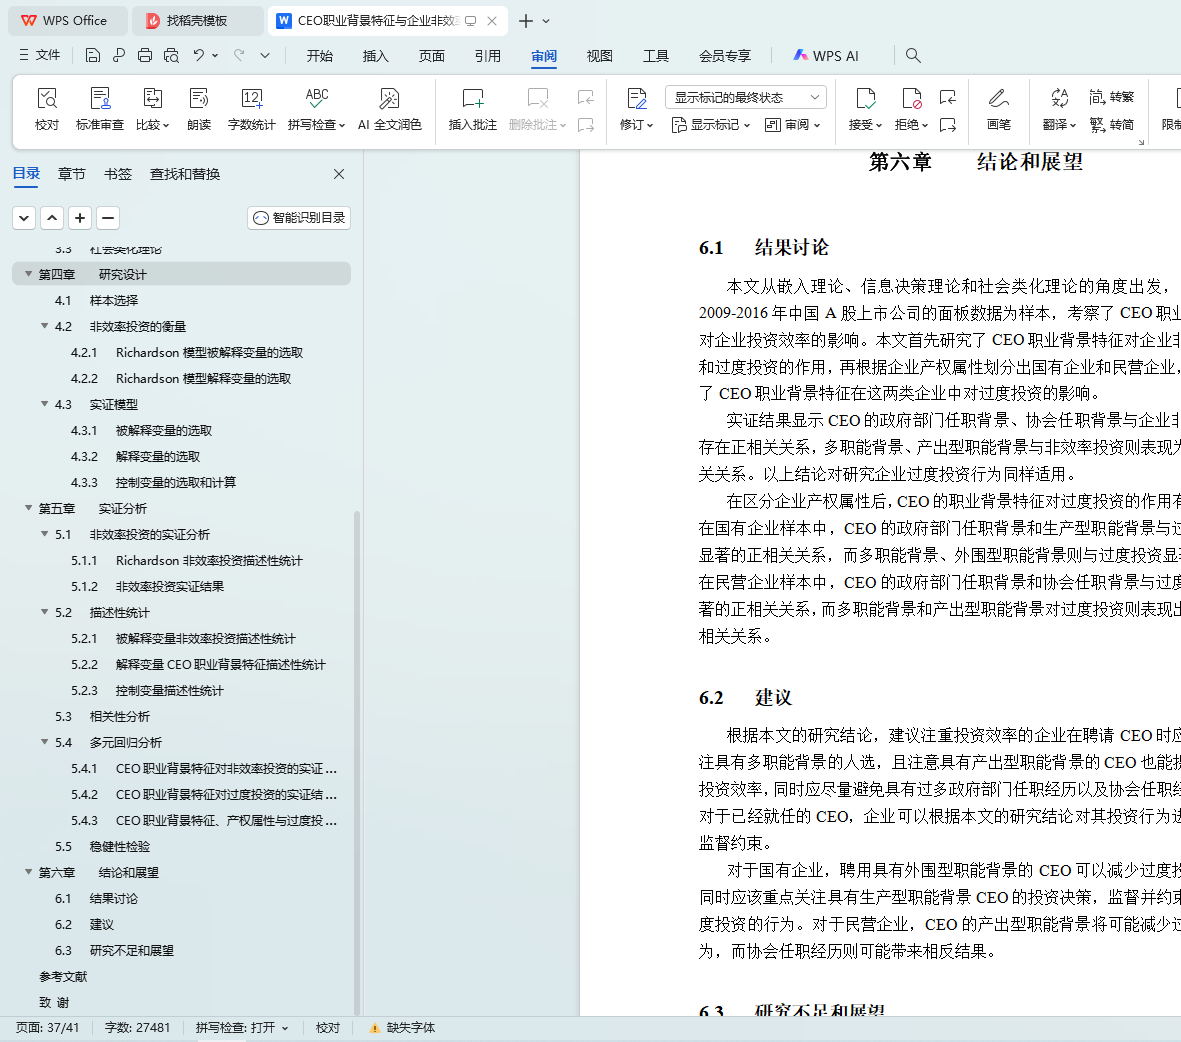Click the search magnifier icon

pyautogui.click(x=913, y=55)
